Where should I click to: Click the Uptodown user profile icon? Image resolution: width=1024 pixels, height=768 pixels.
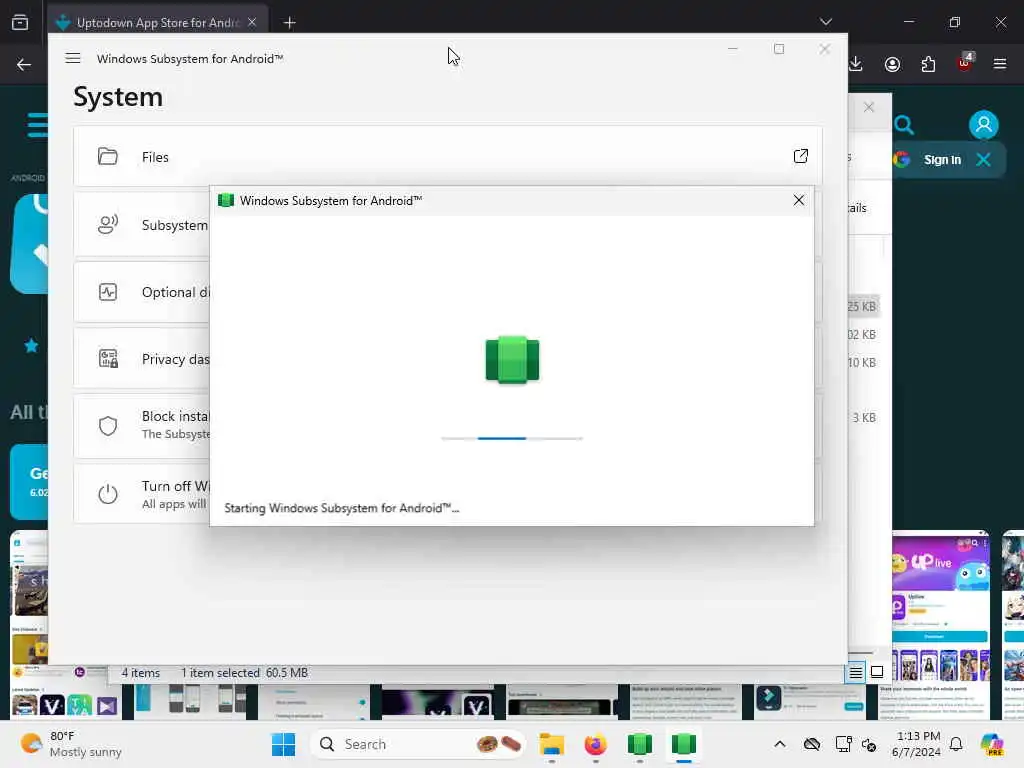(x=984, y=124)
